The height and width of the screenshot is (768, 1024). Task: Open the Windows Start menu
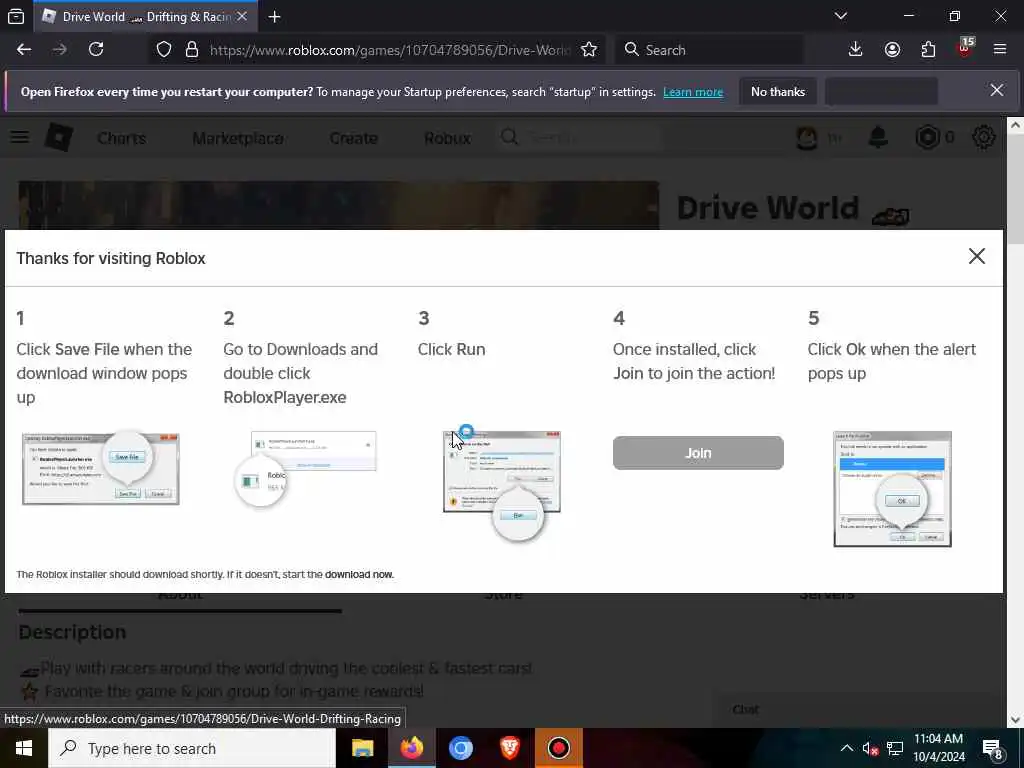(24, 748)
